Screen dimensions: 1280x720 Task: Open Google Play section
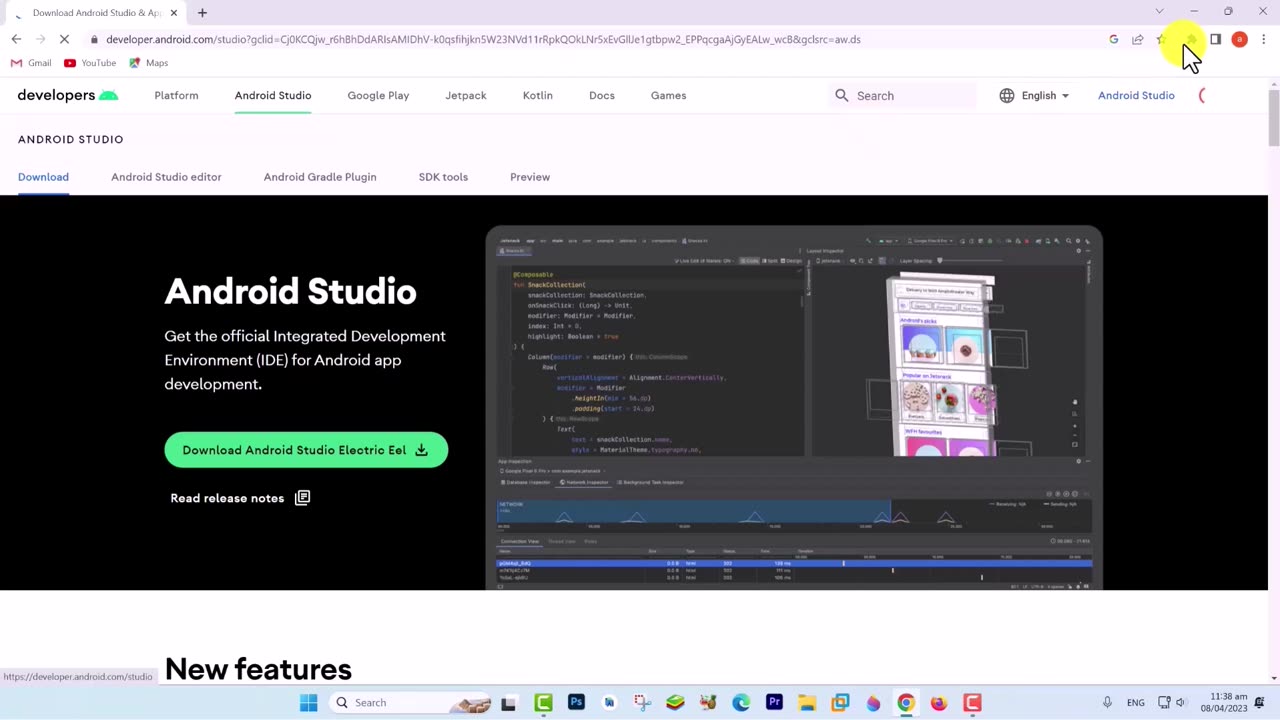(378, 95)
